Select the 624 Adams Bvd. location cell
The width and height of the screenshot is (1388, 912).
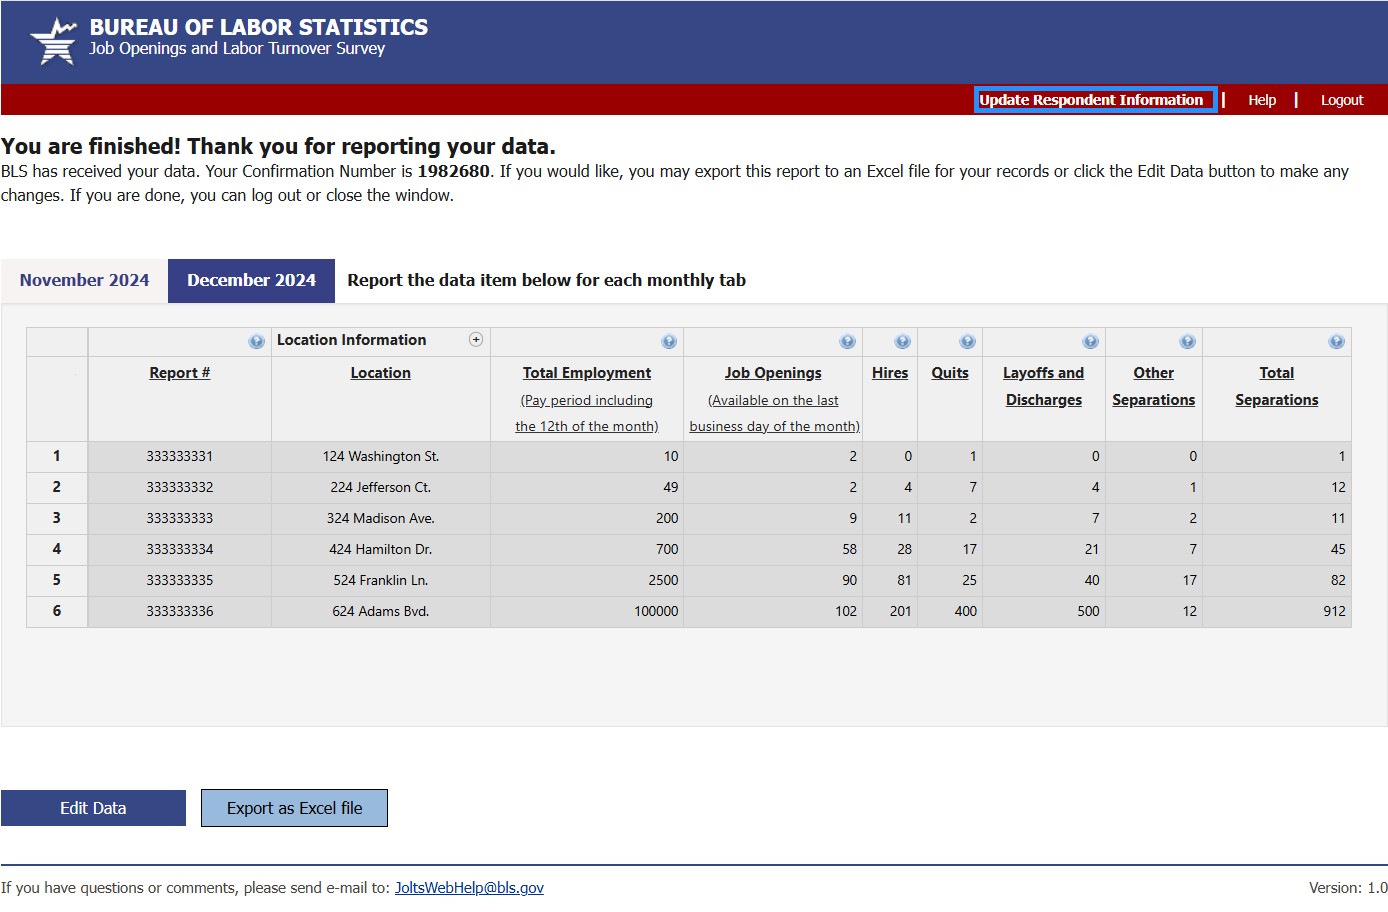380,611
